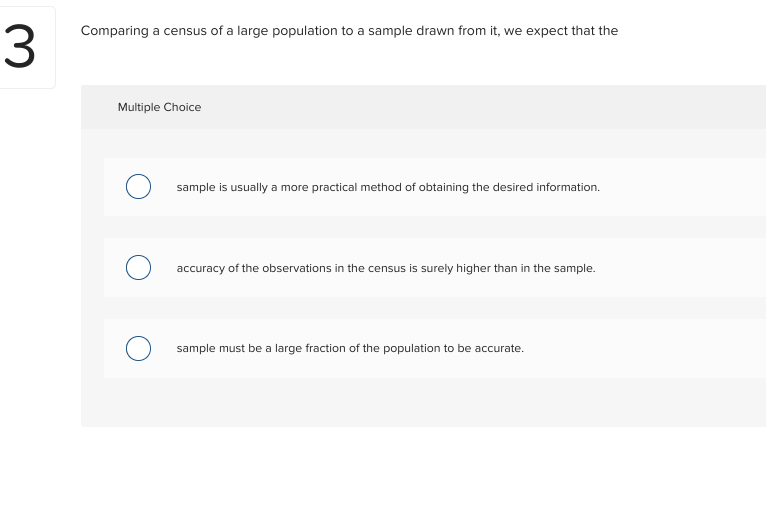Pick the 'sample must be a large fraction' radio button
Image resolution: width=766 pixels, height=520 pixels.
138,348
